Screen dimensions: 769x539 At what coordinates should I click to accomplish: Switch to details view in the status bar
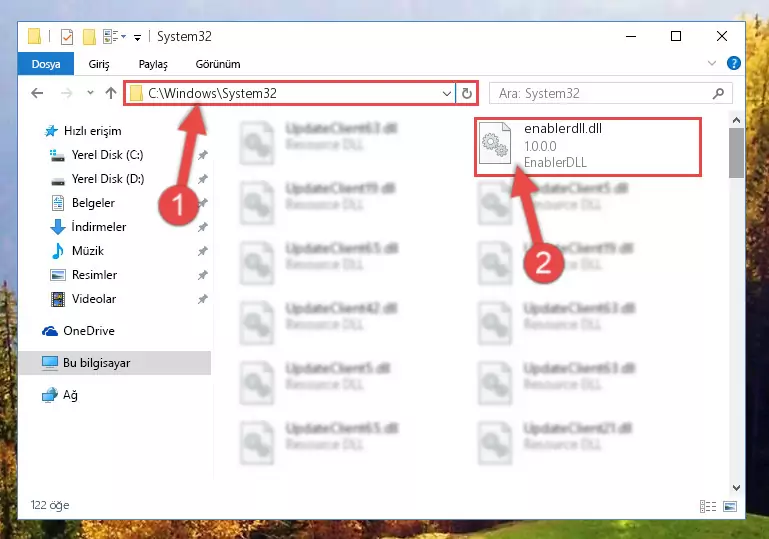pos(708,506)
